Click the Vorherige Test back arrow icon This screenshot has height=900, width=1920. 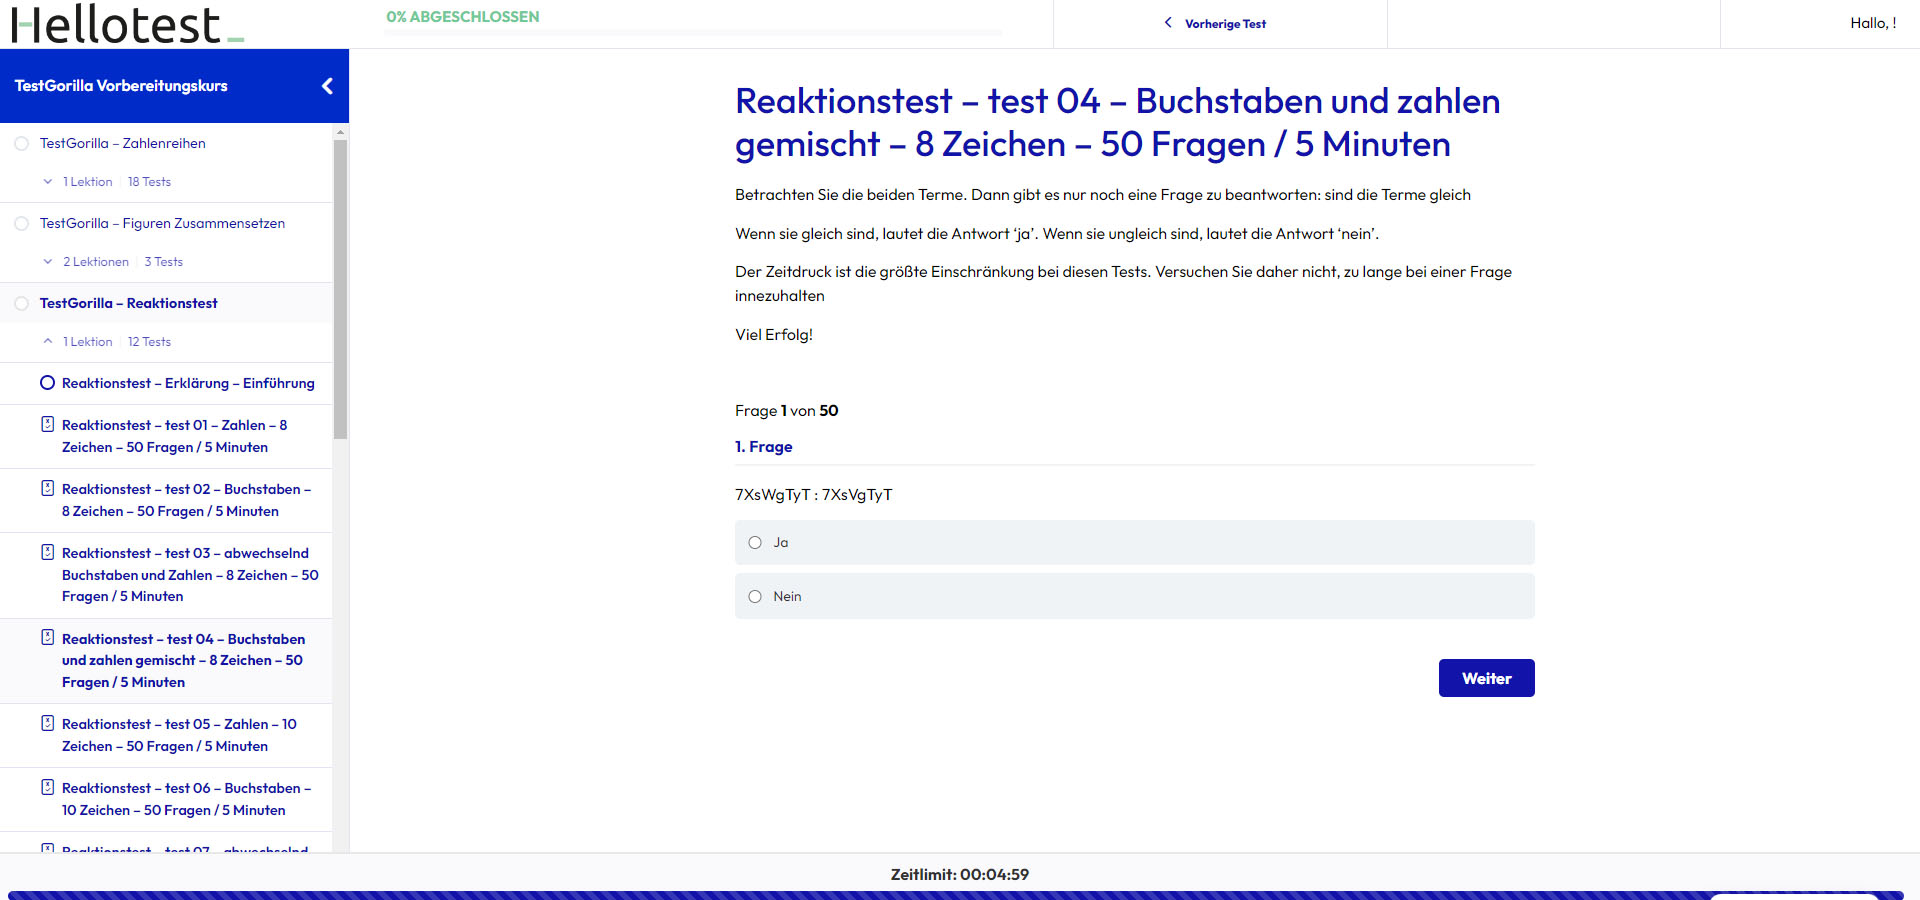click(1168, 23)
